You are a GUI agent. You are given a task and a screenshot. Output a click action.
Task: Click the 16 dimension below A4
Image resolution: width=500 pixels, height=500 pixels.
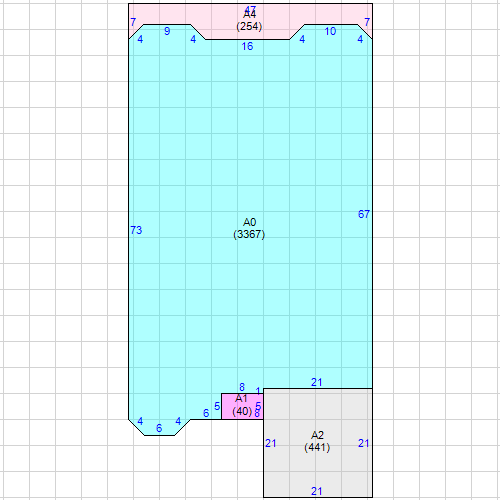pyautogui.click(x=247, y=46)
